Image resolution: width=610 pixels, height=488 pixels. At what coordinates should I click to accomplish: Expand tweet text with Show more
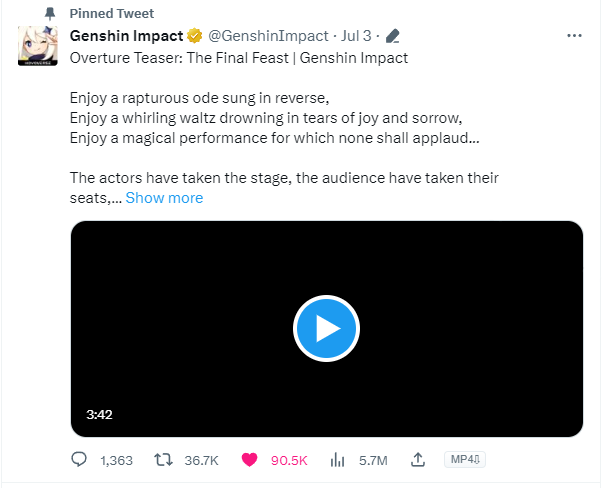tap(164, 198)
